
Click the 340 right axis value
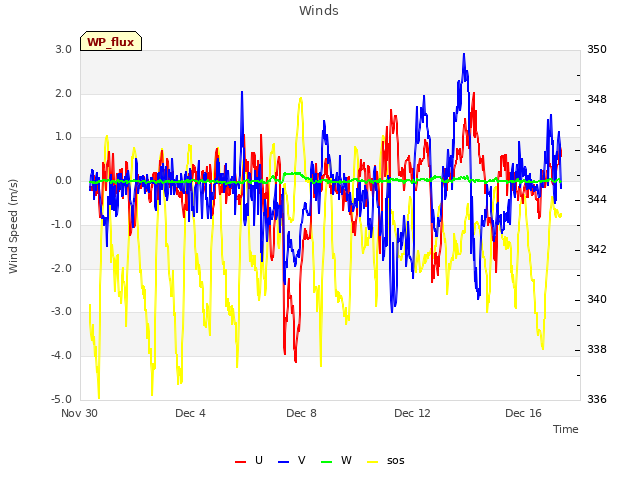pyautogui.click(x=597, y=299)
